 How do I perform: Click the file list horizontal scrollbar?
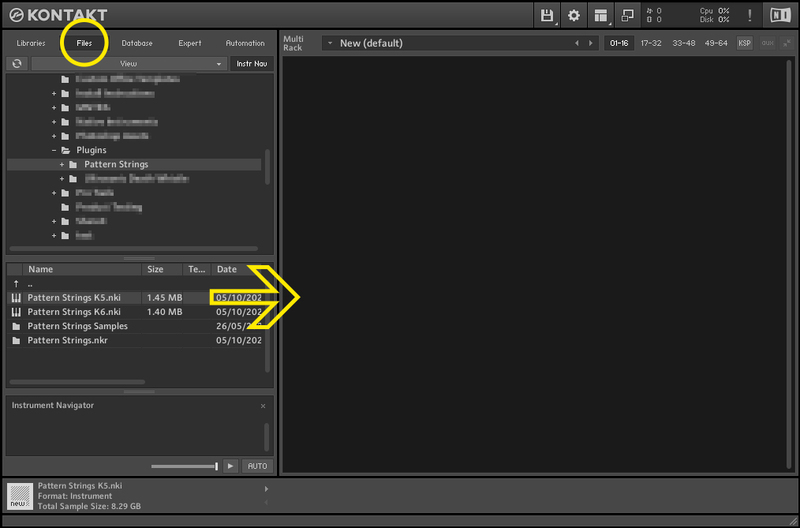tap(77, 382)
